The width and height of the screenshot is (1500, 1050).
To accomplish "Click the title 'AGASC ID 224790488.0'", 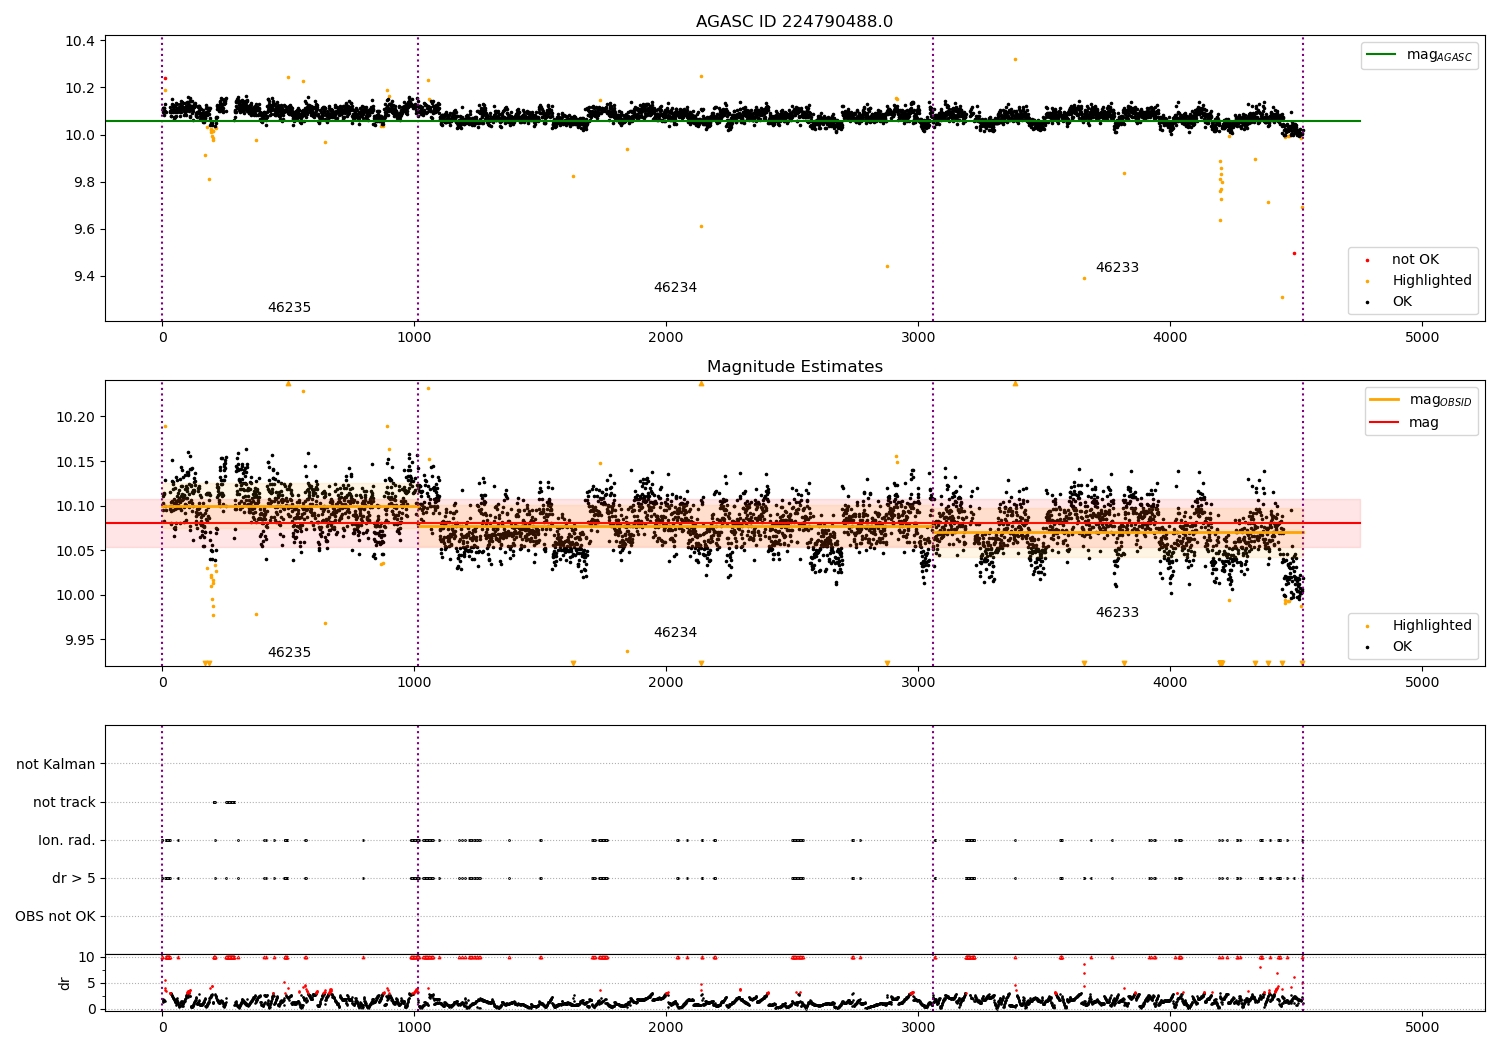I will click(794, 22).
